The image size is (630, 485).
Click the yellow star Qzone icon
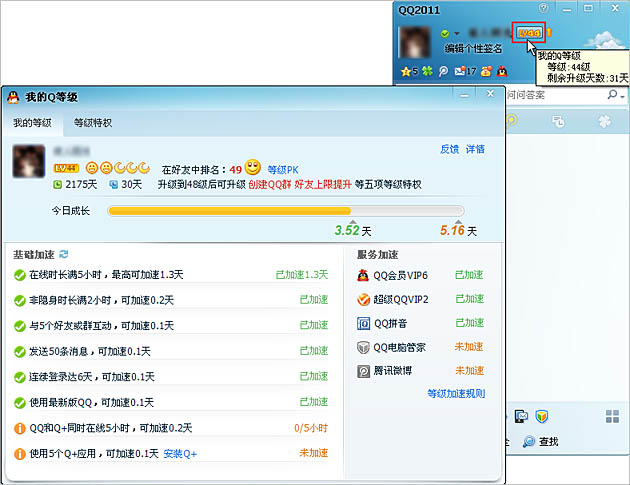pos(405,71)
